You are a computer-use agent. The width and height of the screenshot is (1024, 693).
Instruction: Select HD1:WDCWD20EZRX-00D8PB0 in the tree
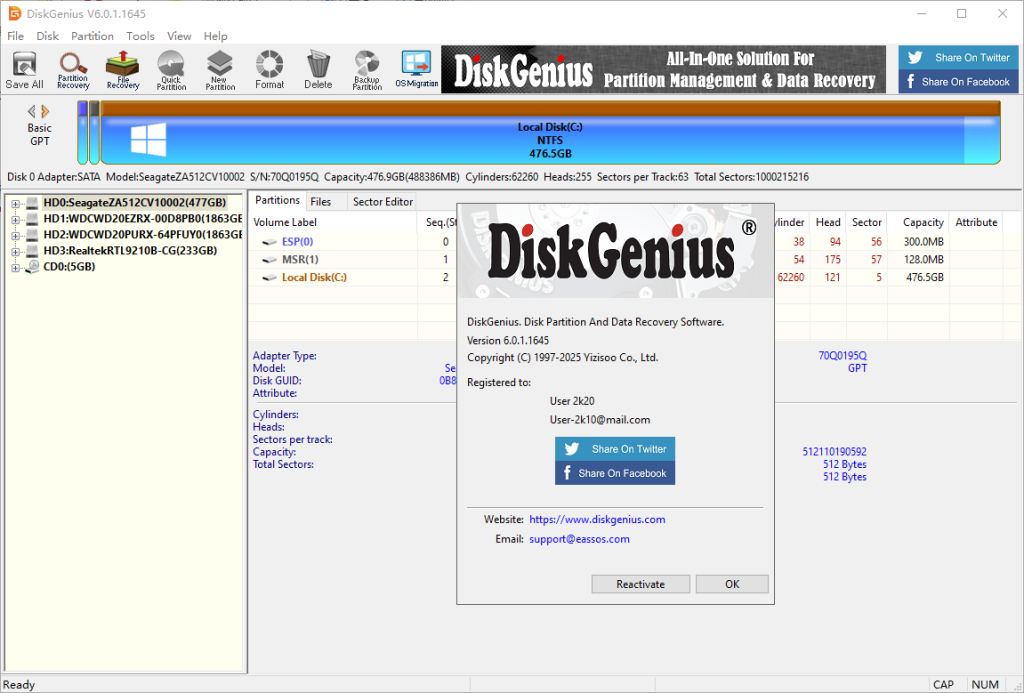pyautogui.click(x=142, y=219)
